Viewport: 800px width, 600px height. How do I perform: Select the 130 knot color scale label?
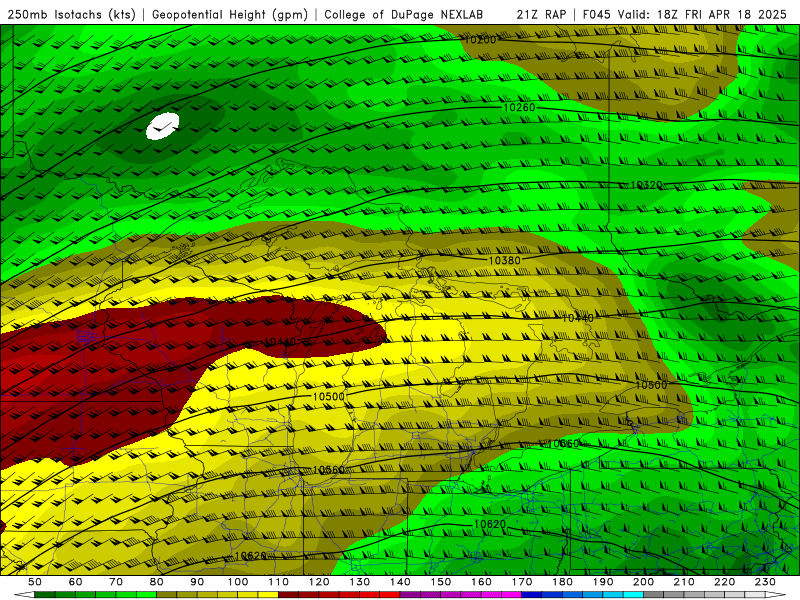pyautogui.click(x=359, y=582)
